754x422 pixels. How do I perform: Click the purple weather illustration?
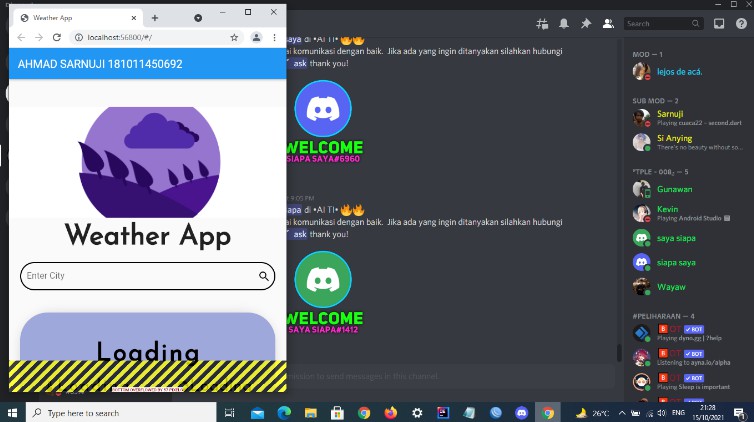point(149,162)
